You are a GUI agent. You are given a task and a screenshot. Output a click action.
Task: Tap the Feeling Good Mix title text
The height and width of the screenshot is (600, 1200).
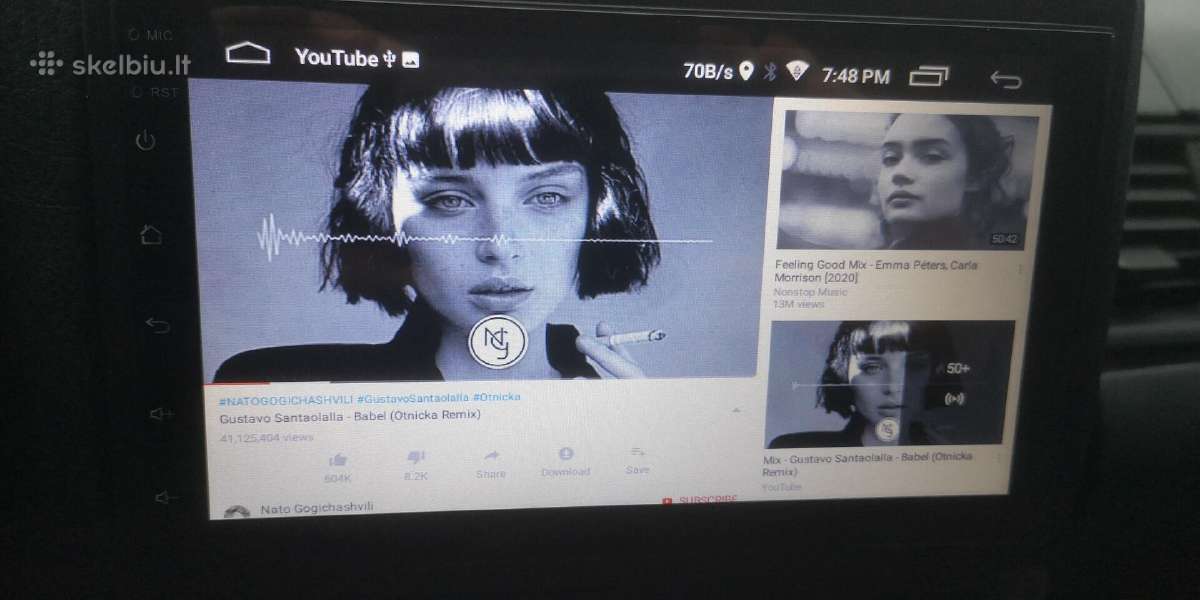(877, 272)
